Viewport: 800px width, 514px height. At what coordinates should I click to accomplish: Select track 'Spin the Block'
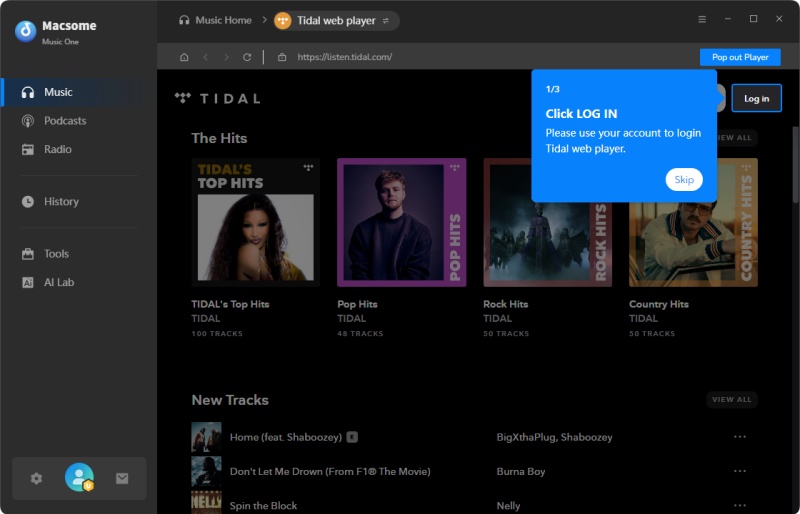[x=263, y=506]
